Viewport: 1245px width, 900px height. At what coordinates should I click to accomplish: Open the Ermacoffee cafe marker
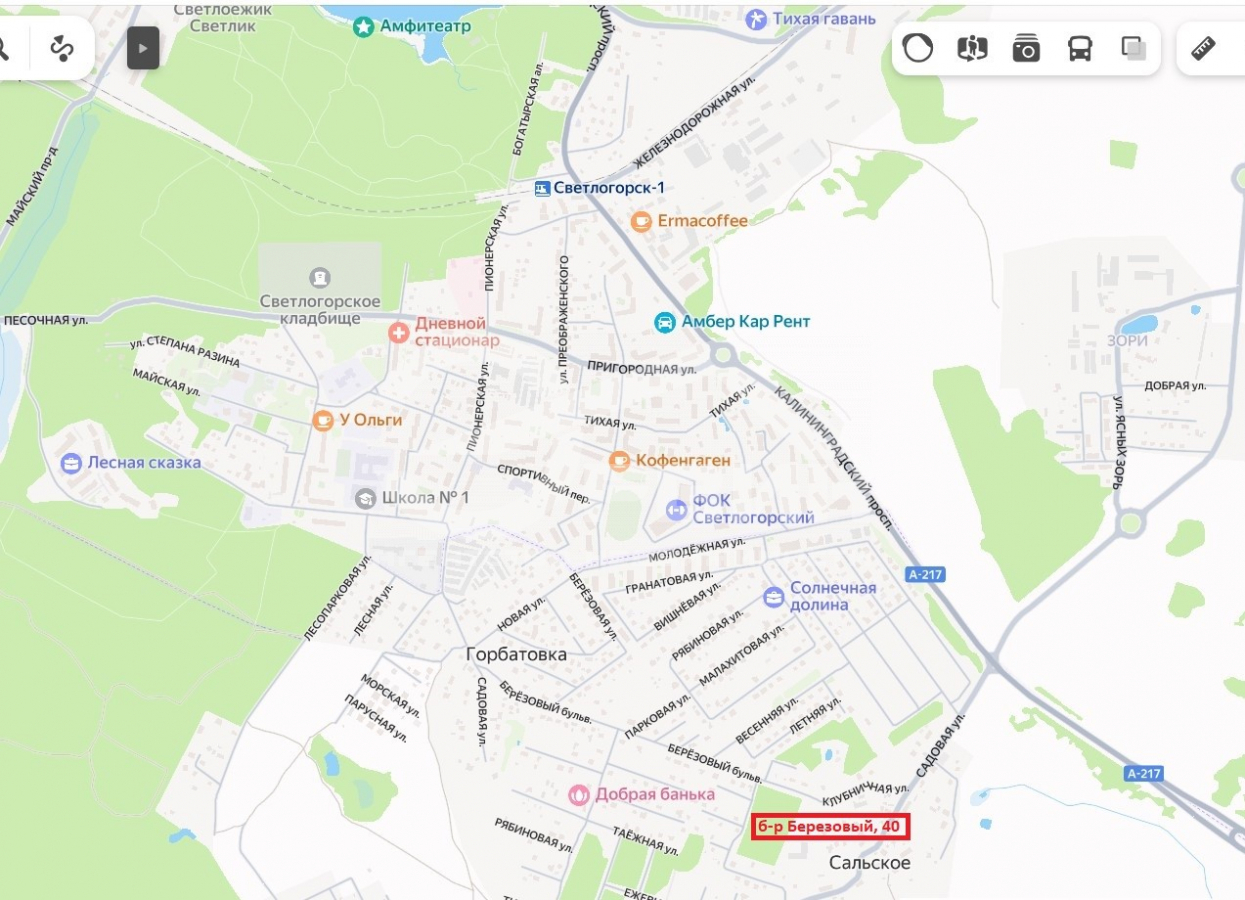coord(641,221)
